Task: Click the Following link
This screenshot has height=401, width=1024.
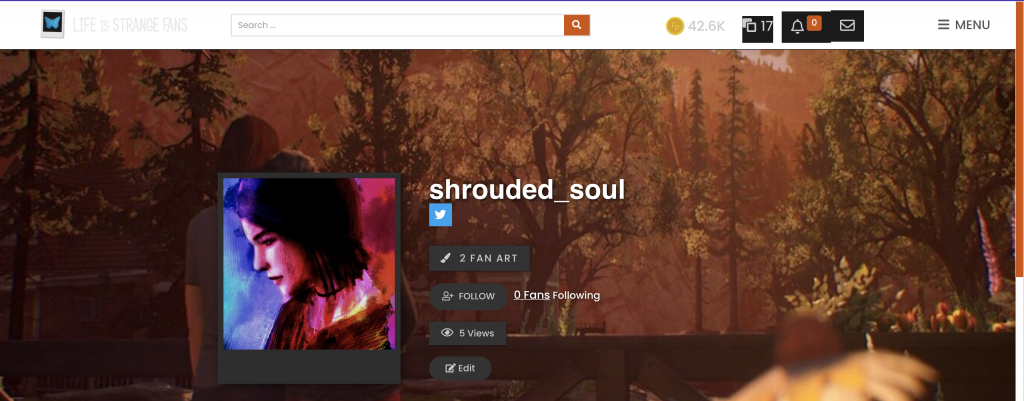Action: [576, 295]
